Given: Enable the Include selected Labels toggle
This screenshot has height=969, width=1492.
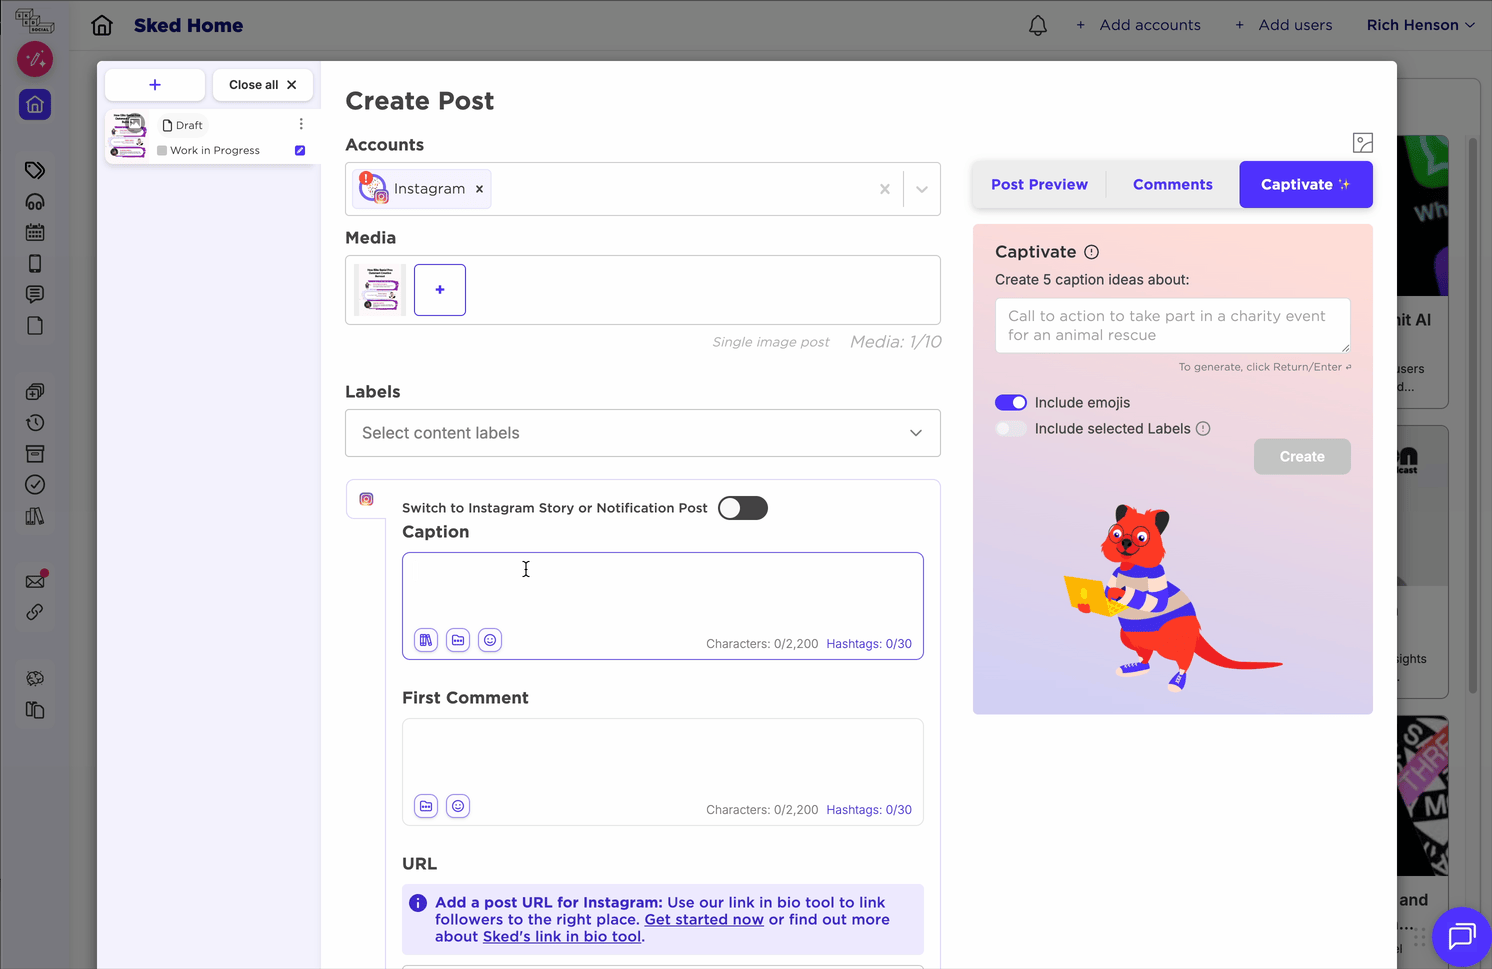Looking at the screenshot, I should pos(1011,428).
